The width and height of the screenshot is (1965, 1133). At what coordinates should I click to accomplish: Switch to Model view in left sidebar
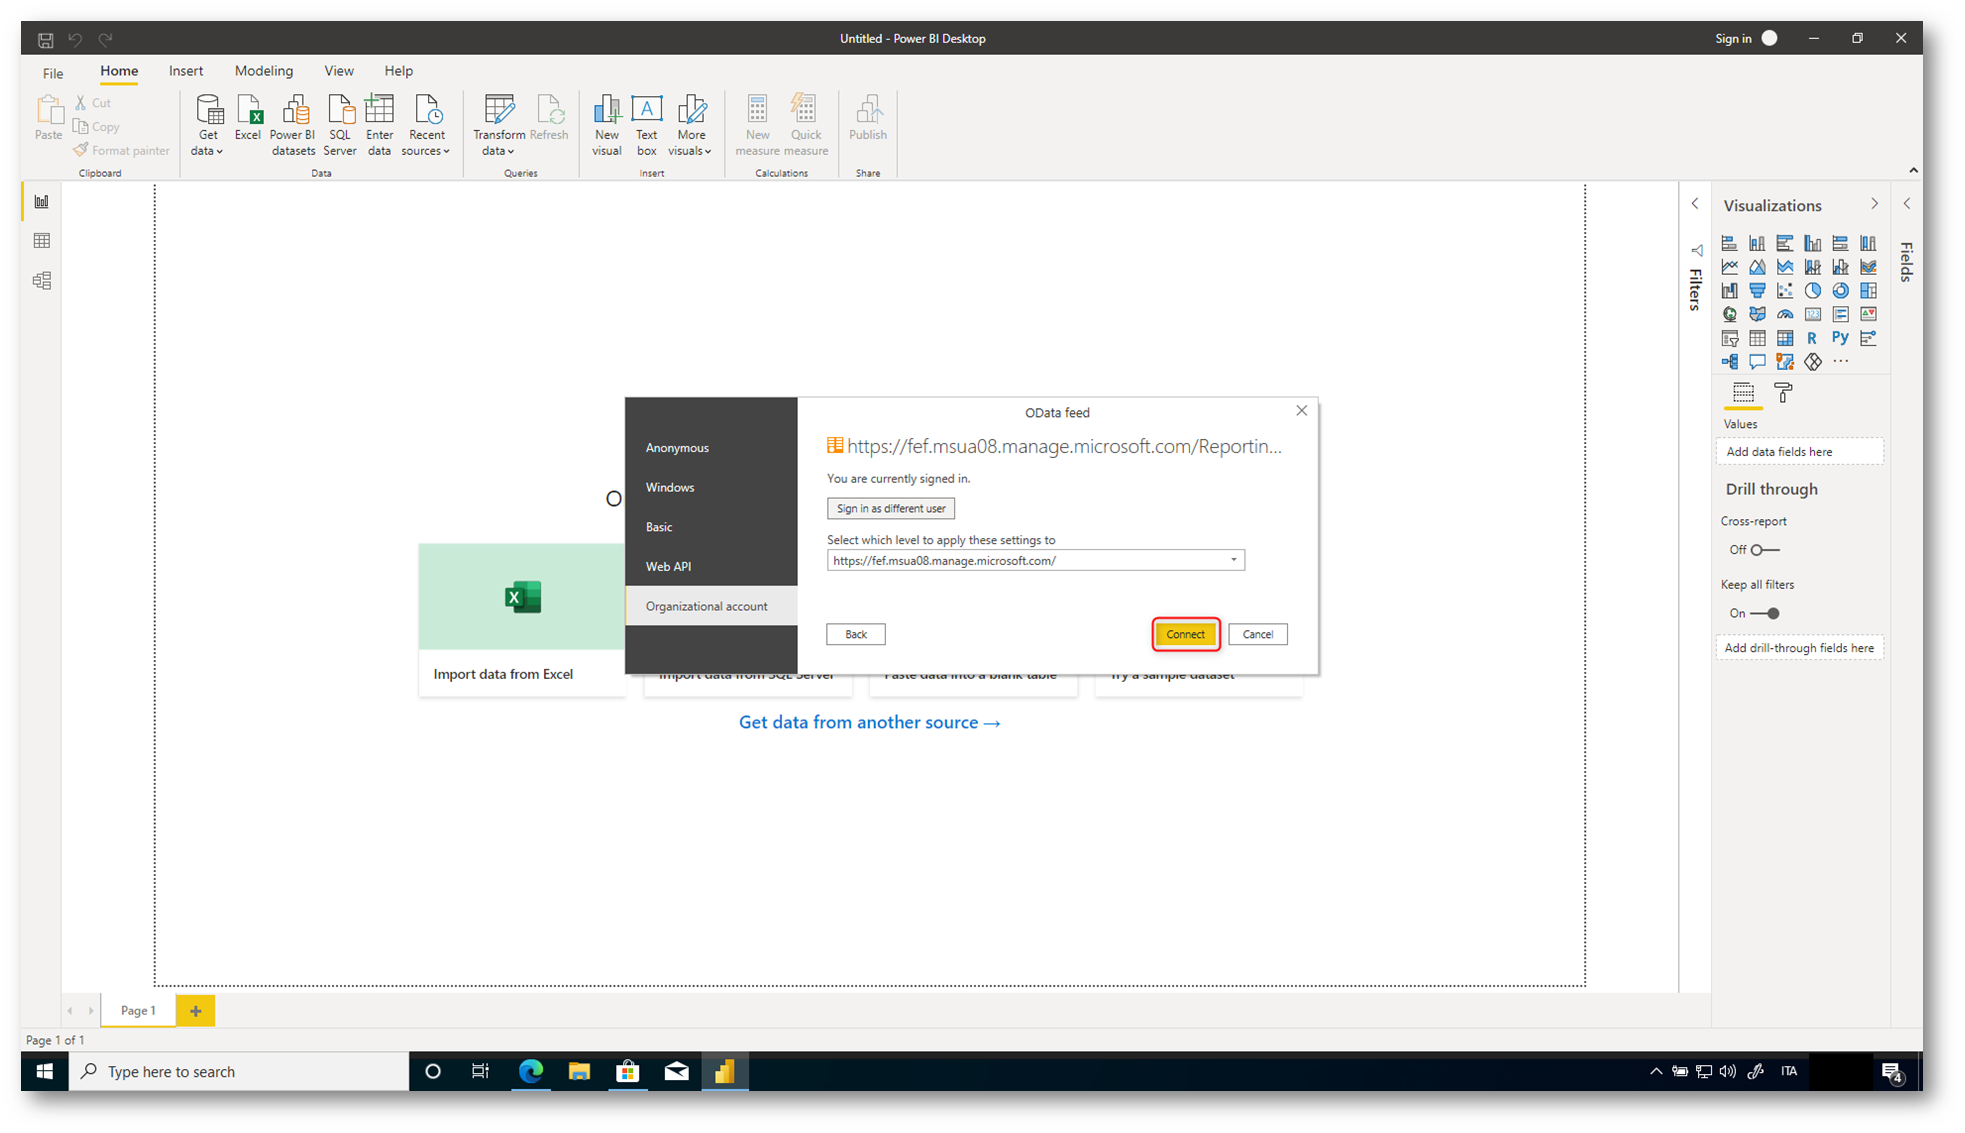pyautogui.click(x=42, y=281)
